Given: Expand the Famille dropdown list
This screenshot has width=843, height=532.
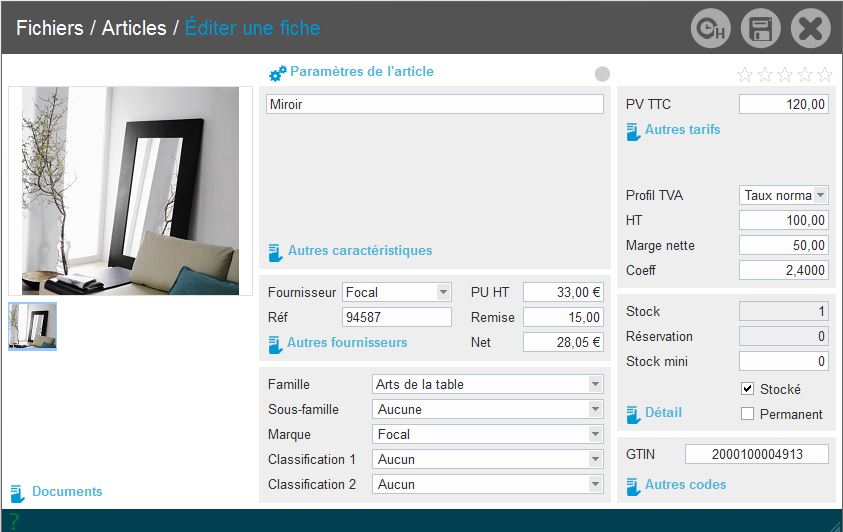Looking at the screenshot, I should click(x=595, y=384).
